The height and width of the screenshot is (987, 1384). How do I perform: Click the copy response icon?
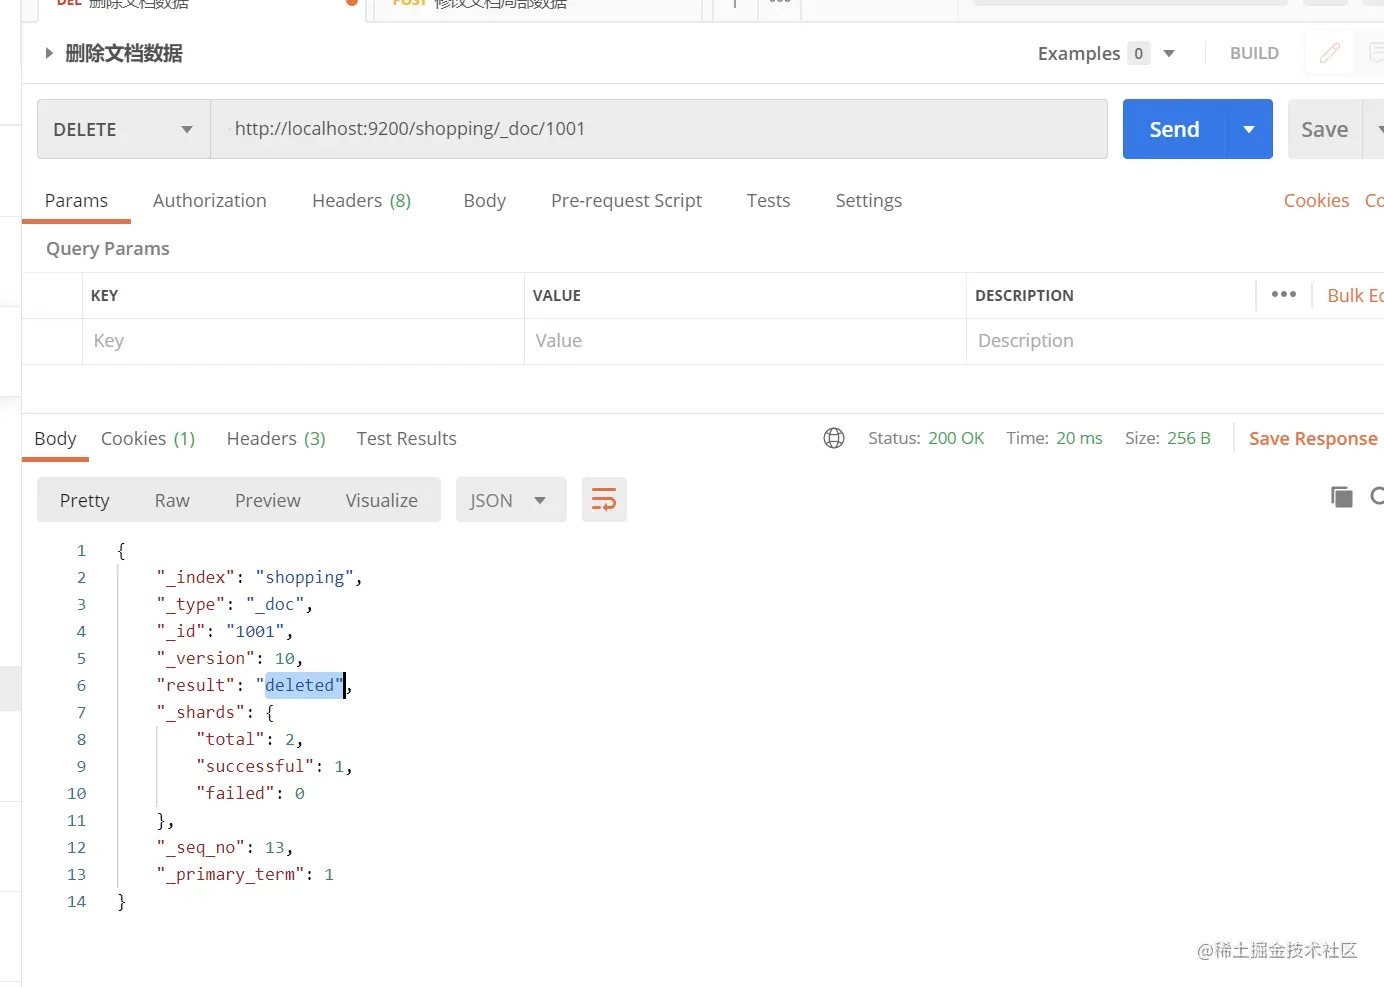(1341, 496)
